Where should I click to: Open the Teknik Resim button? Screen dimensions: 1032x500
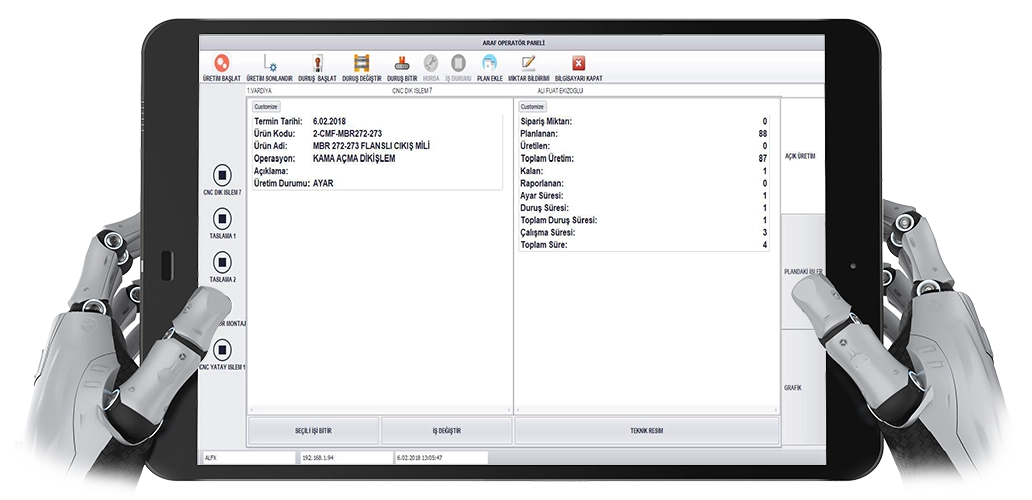[646, 431]
